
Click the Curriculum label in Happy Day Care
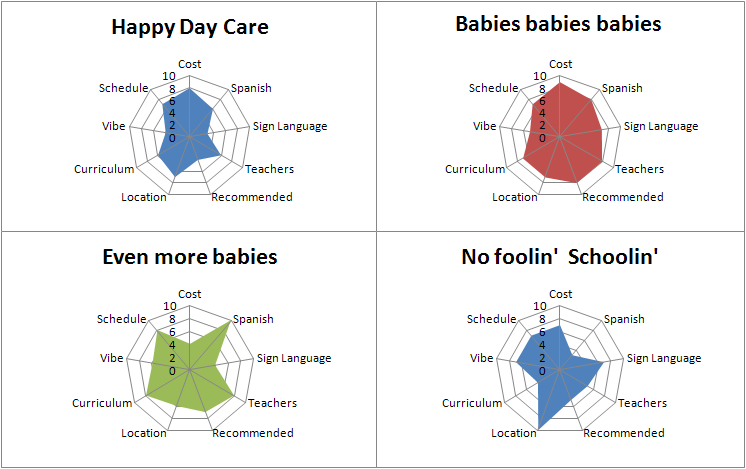104,169
